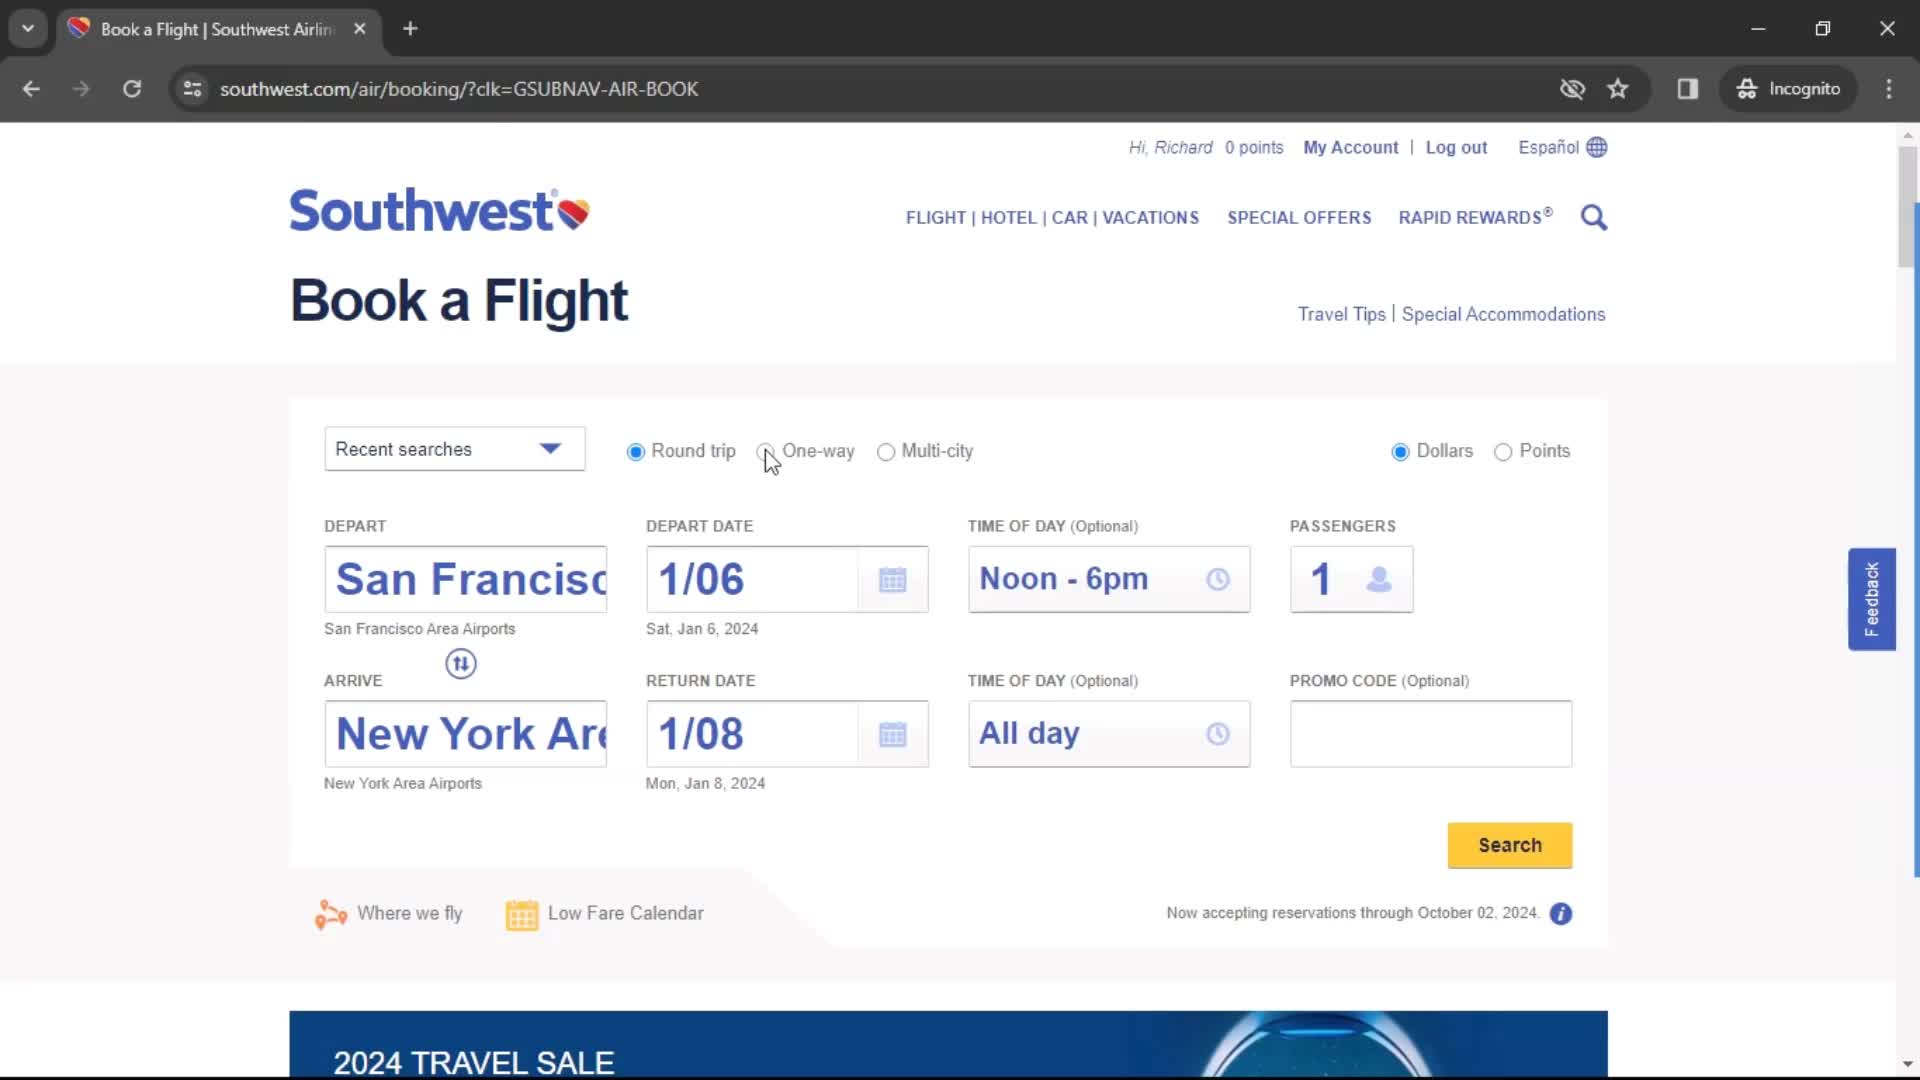The height and width of the screenshot is (1080, 1920).
Task: Click the Where we fly link
Action: (x=410, y=913)
